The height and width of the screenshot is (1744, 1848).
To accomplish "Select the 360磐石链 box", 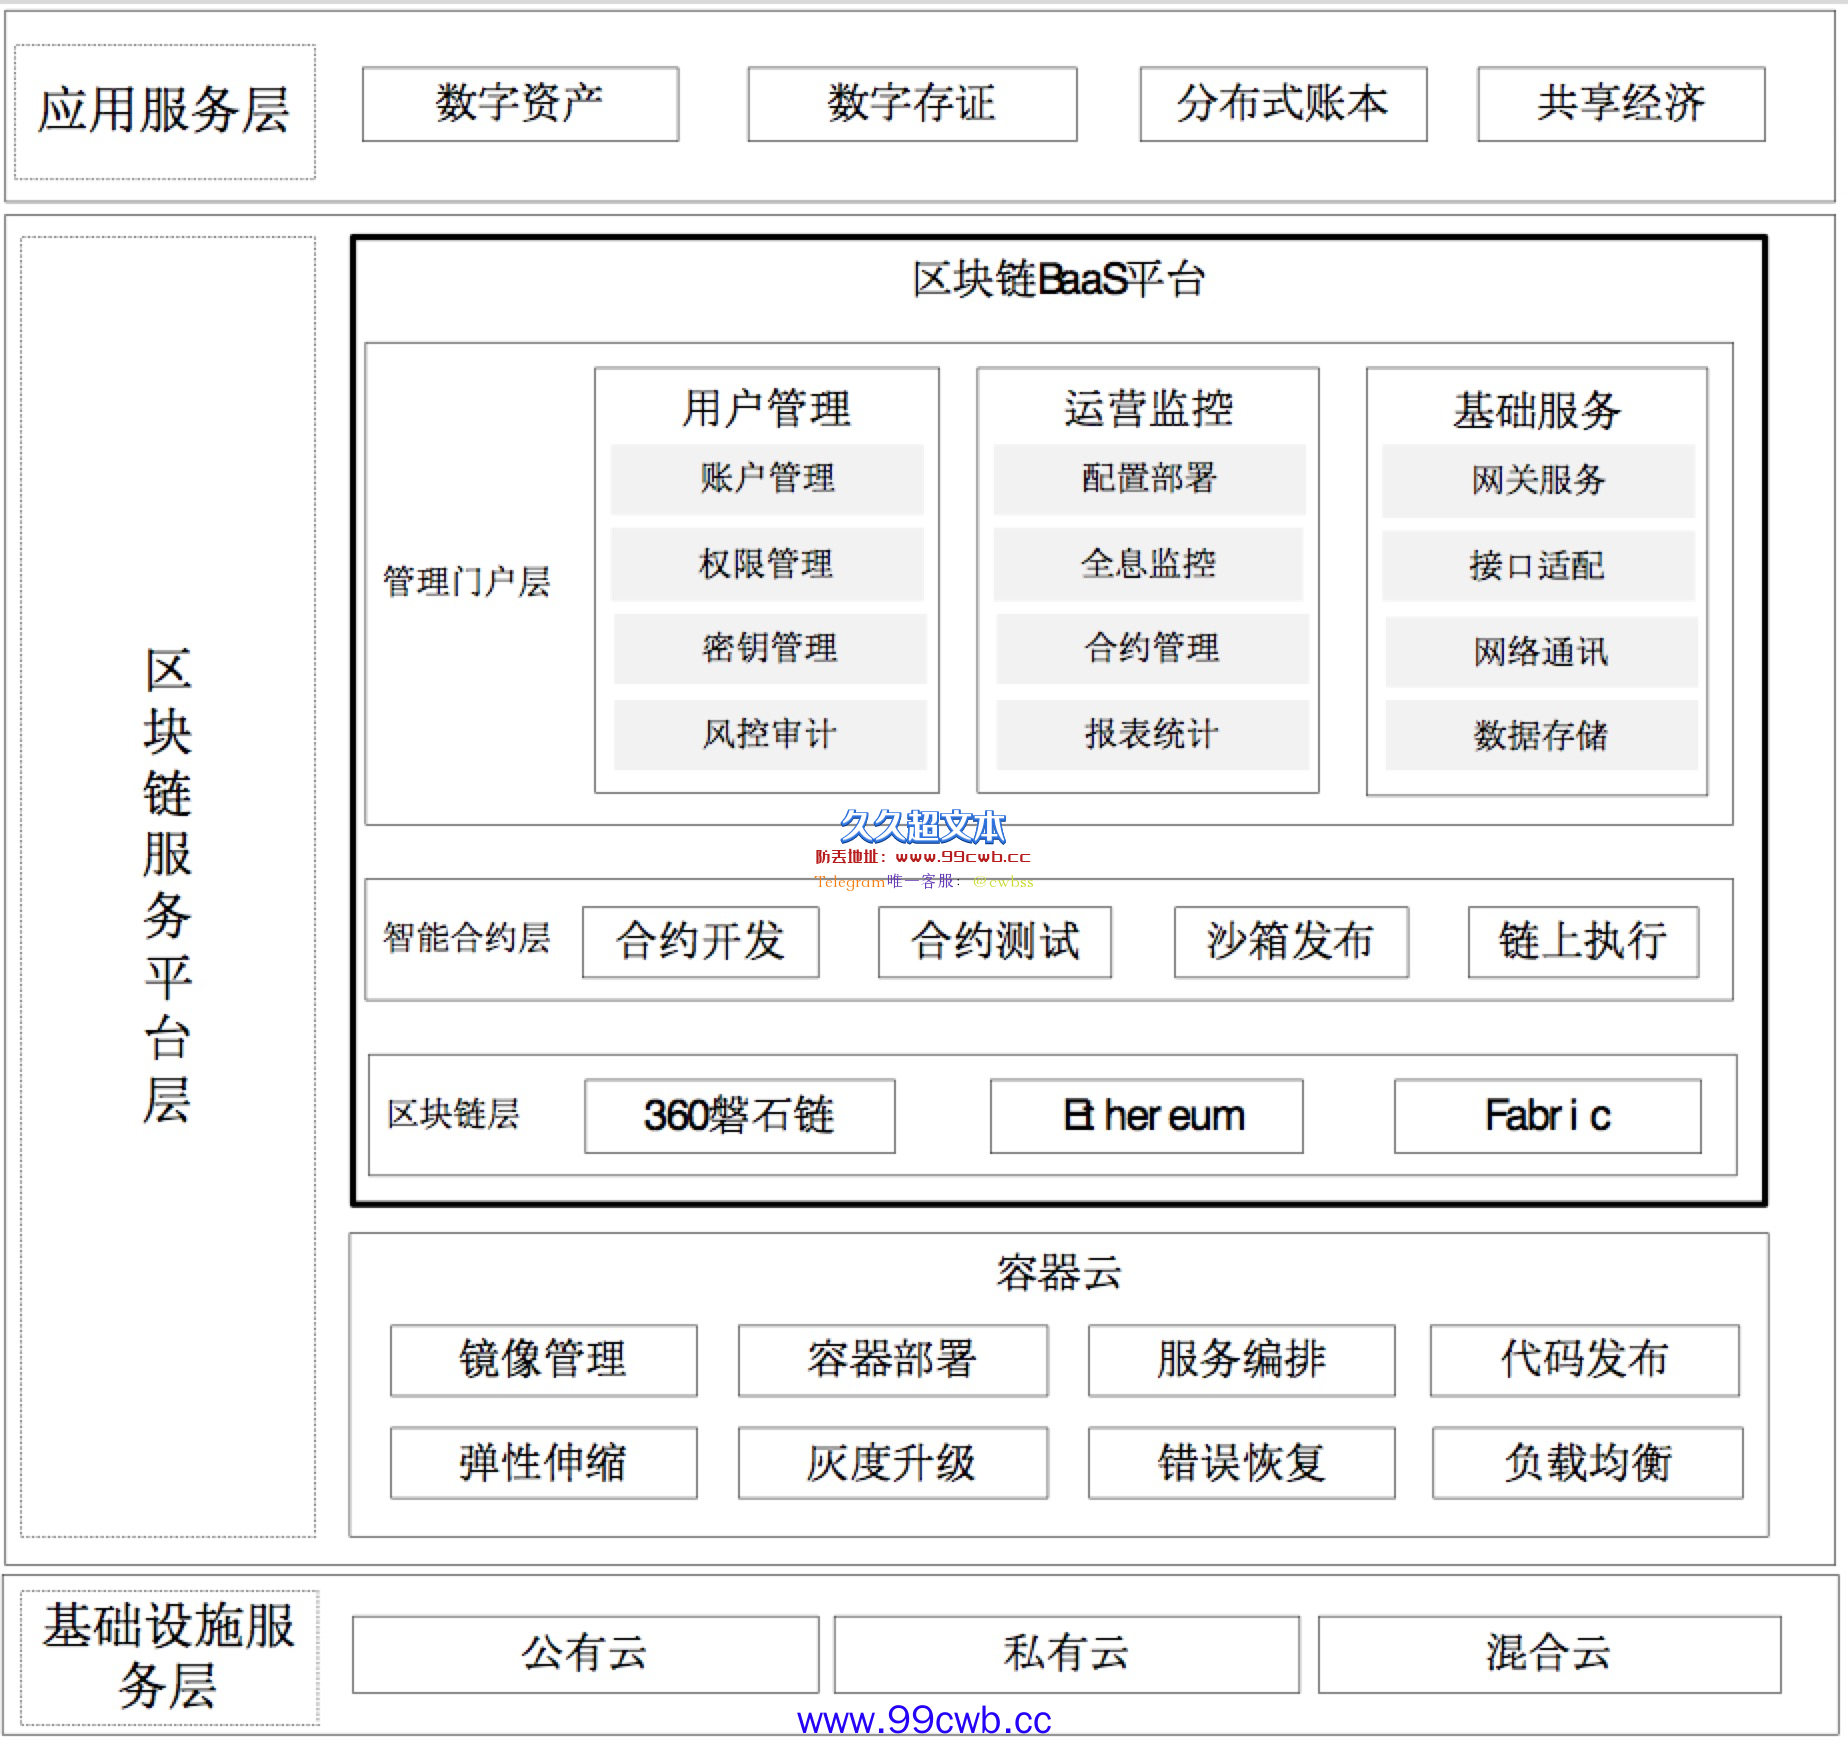I will coord(740,1116).
